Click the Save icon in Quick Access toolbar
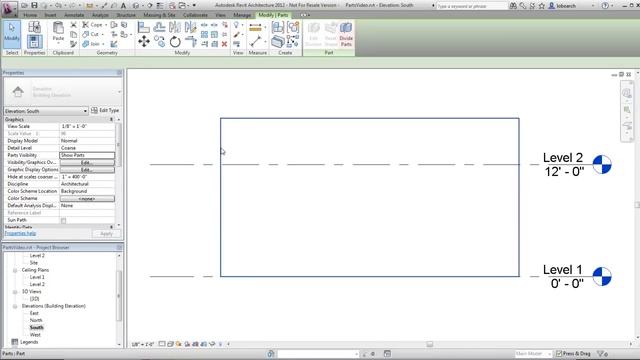640x360 pixels. point(34,6)
